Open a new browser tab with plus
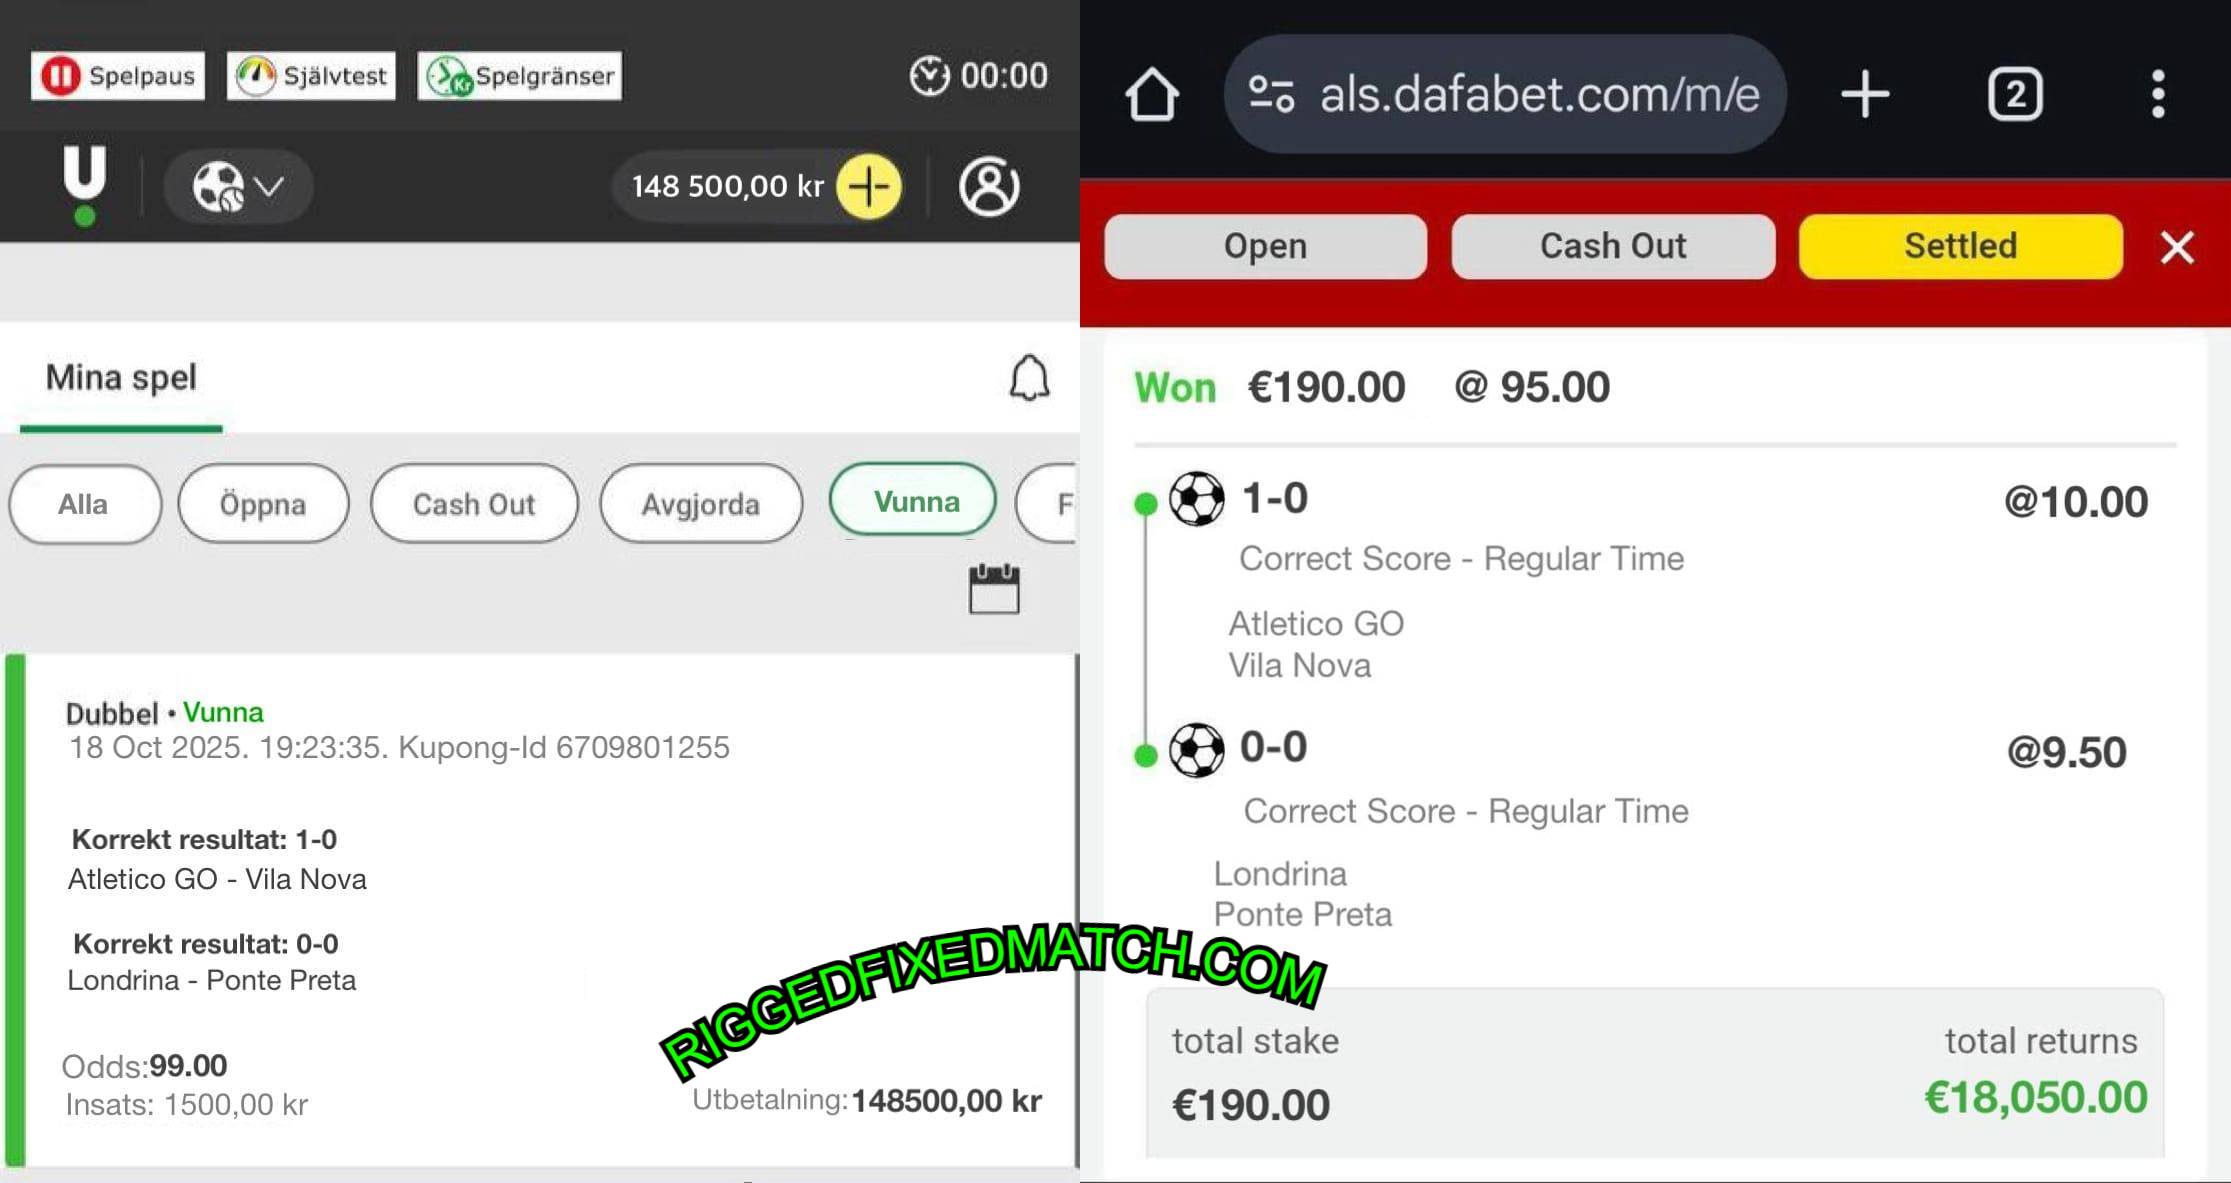 pos(1865,95)
